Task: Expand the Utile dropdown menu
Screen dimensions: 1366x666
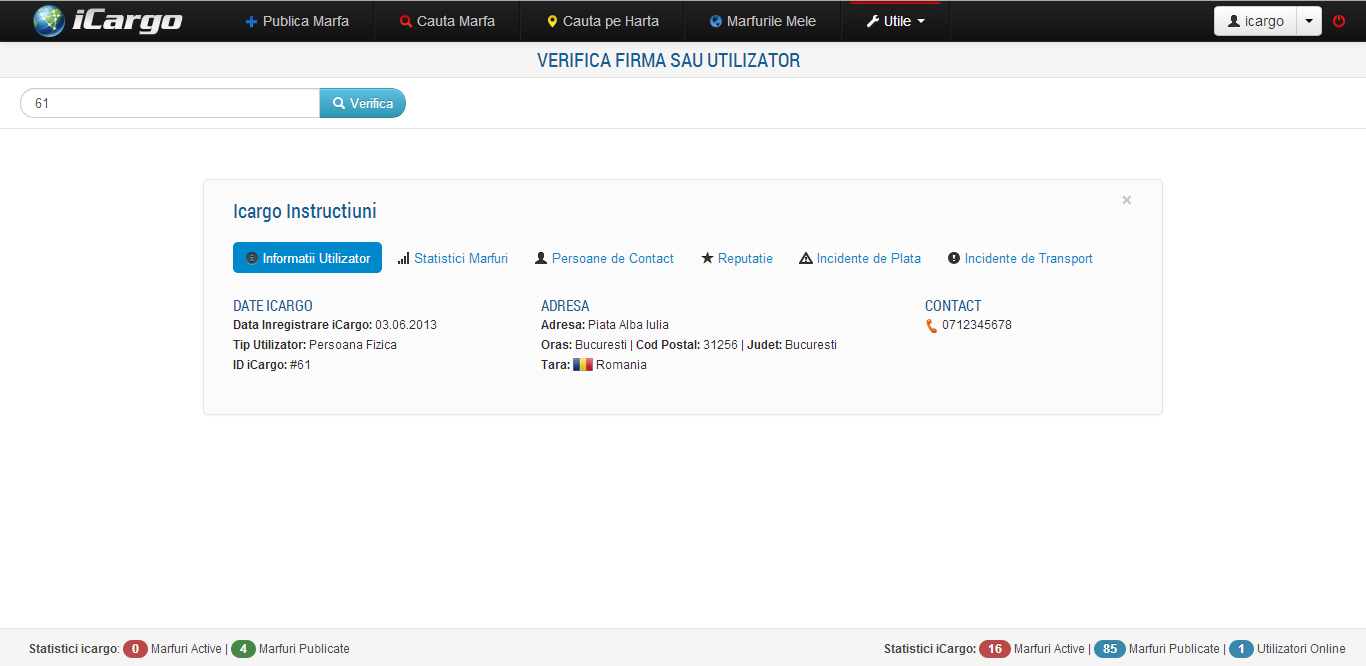Action: 895,21
